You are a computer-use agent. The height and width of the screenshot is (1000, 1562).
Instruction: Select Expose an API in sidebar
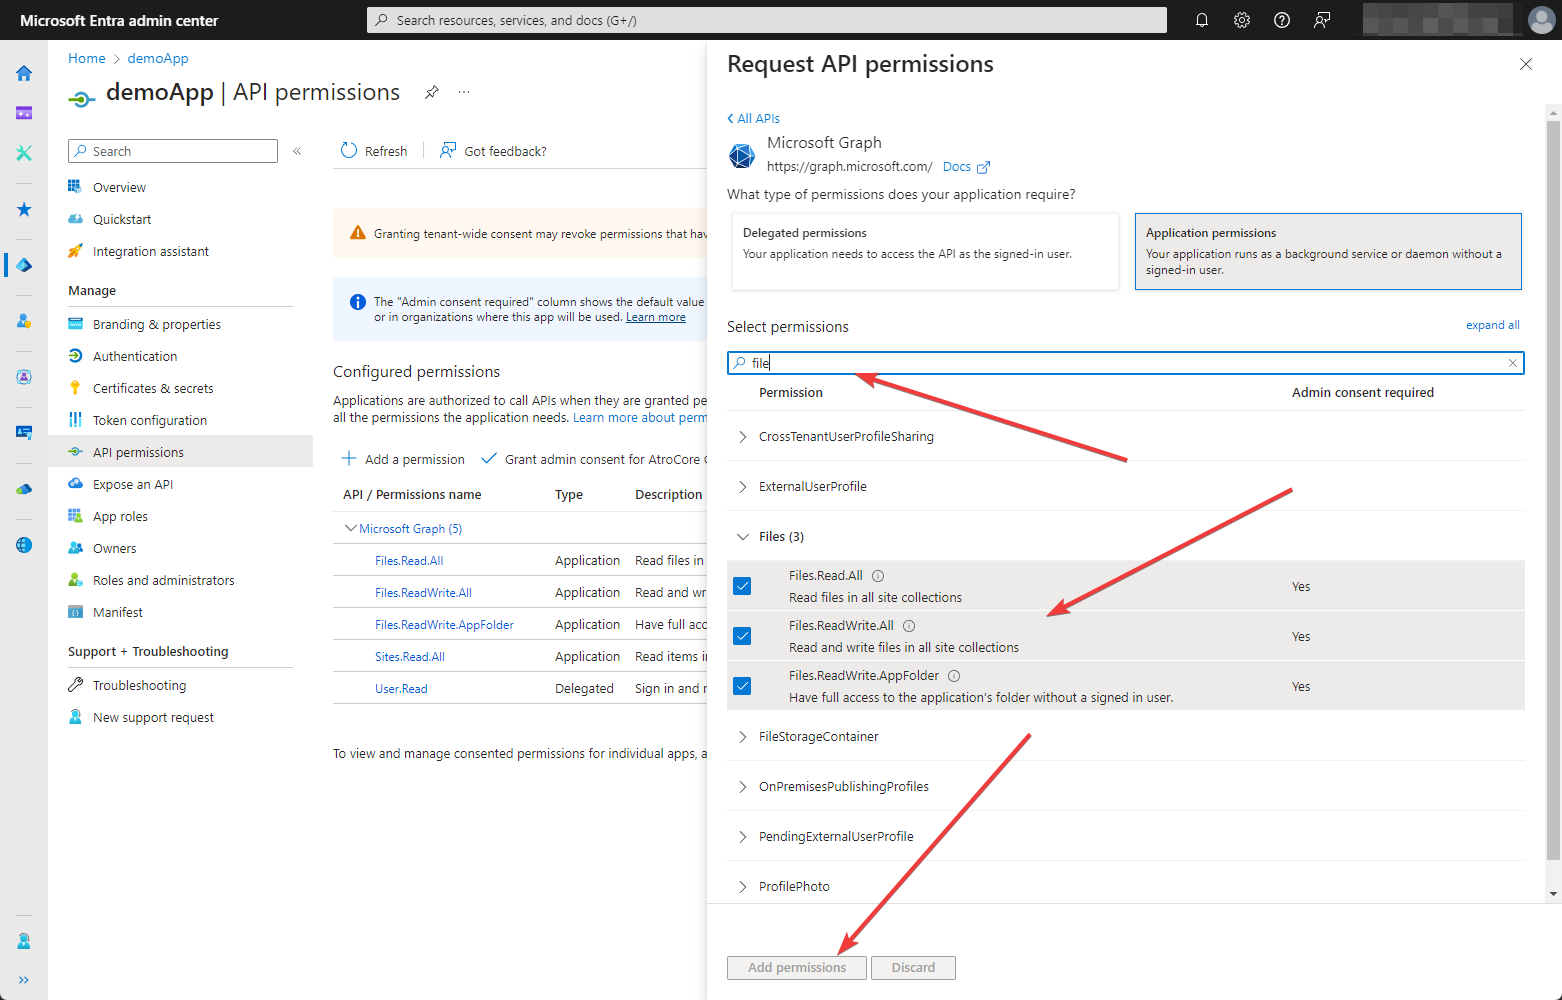(133, 484)
